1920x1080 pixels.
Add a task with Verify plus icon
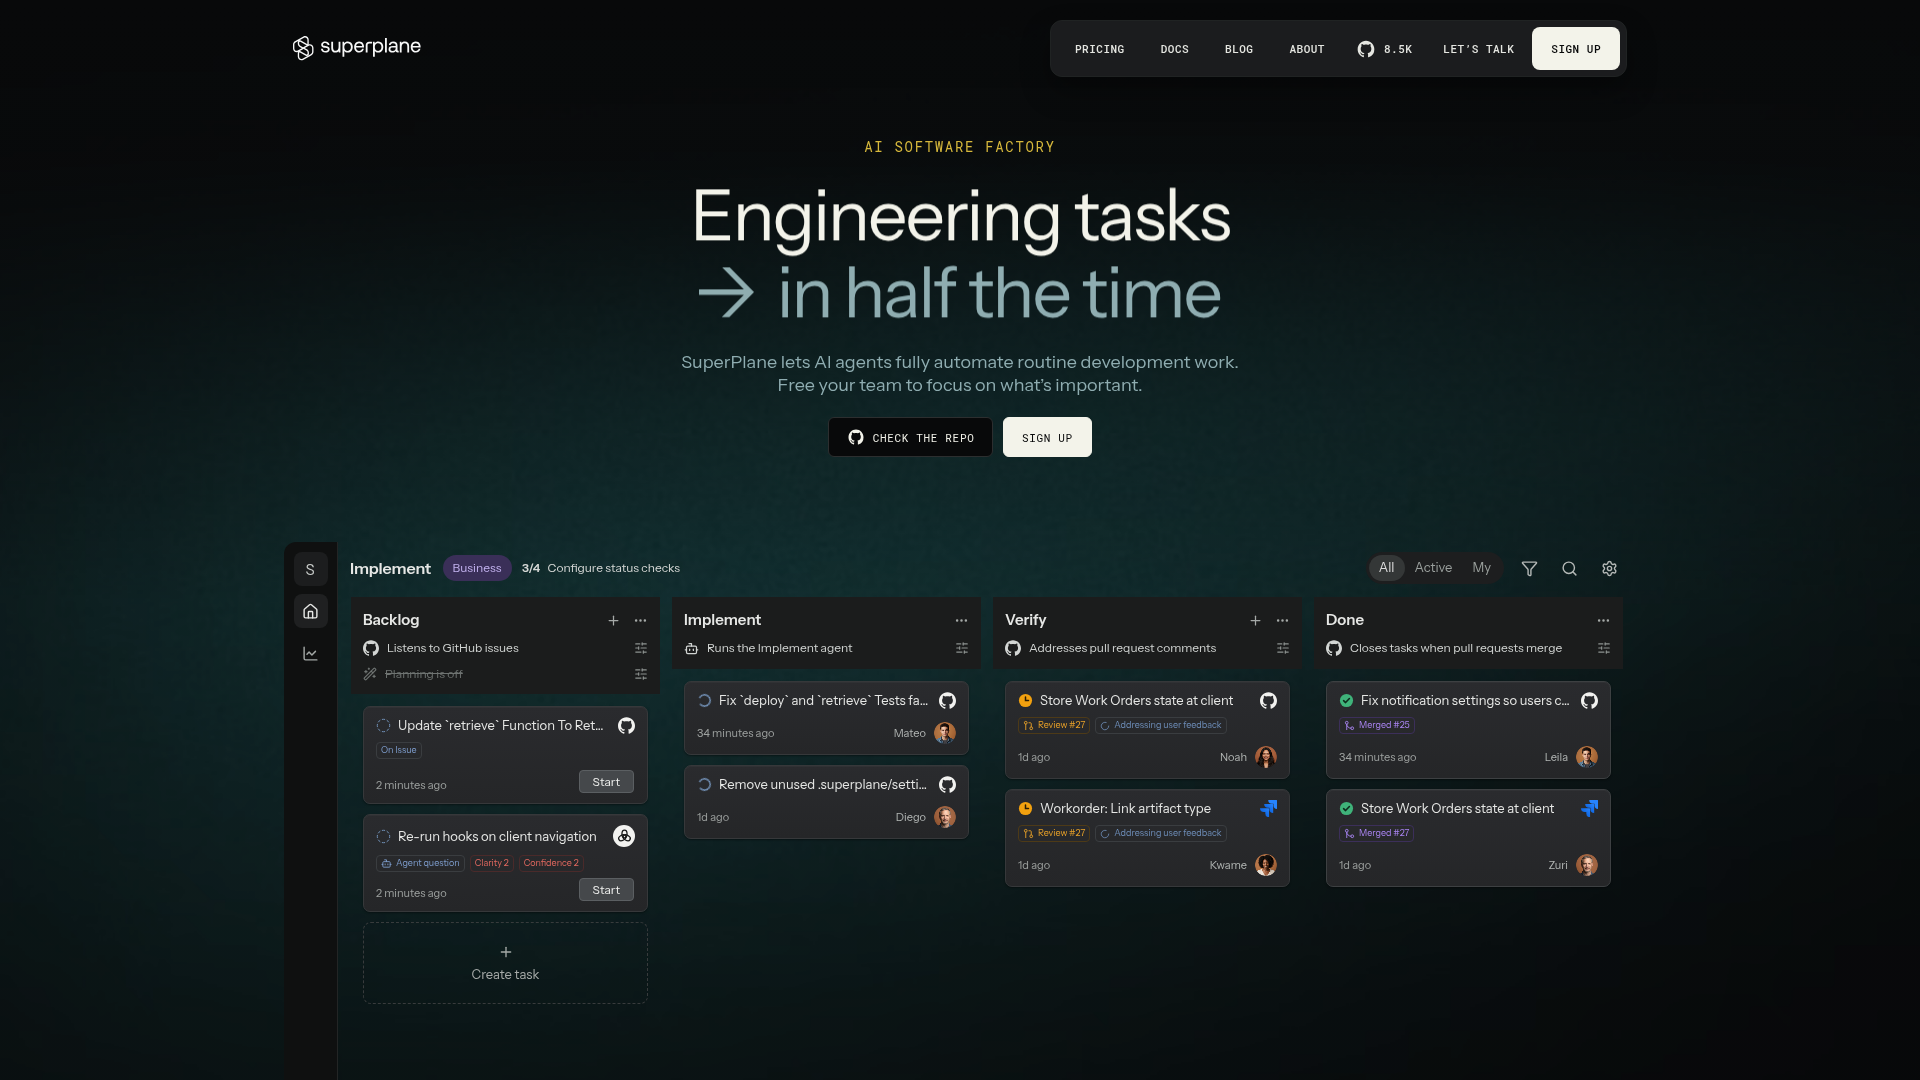(x=1255, y=620)
